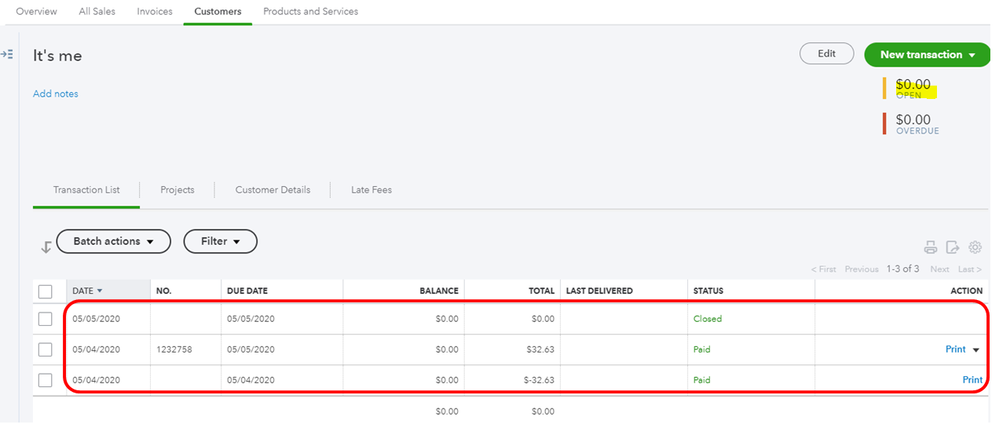
Task: Export the transaction list to file
Action: 952,248
